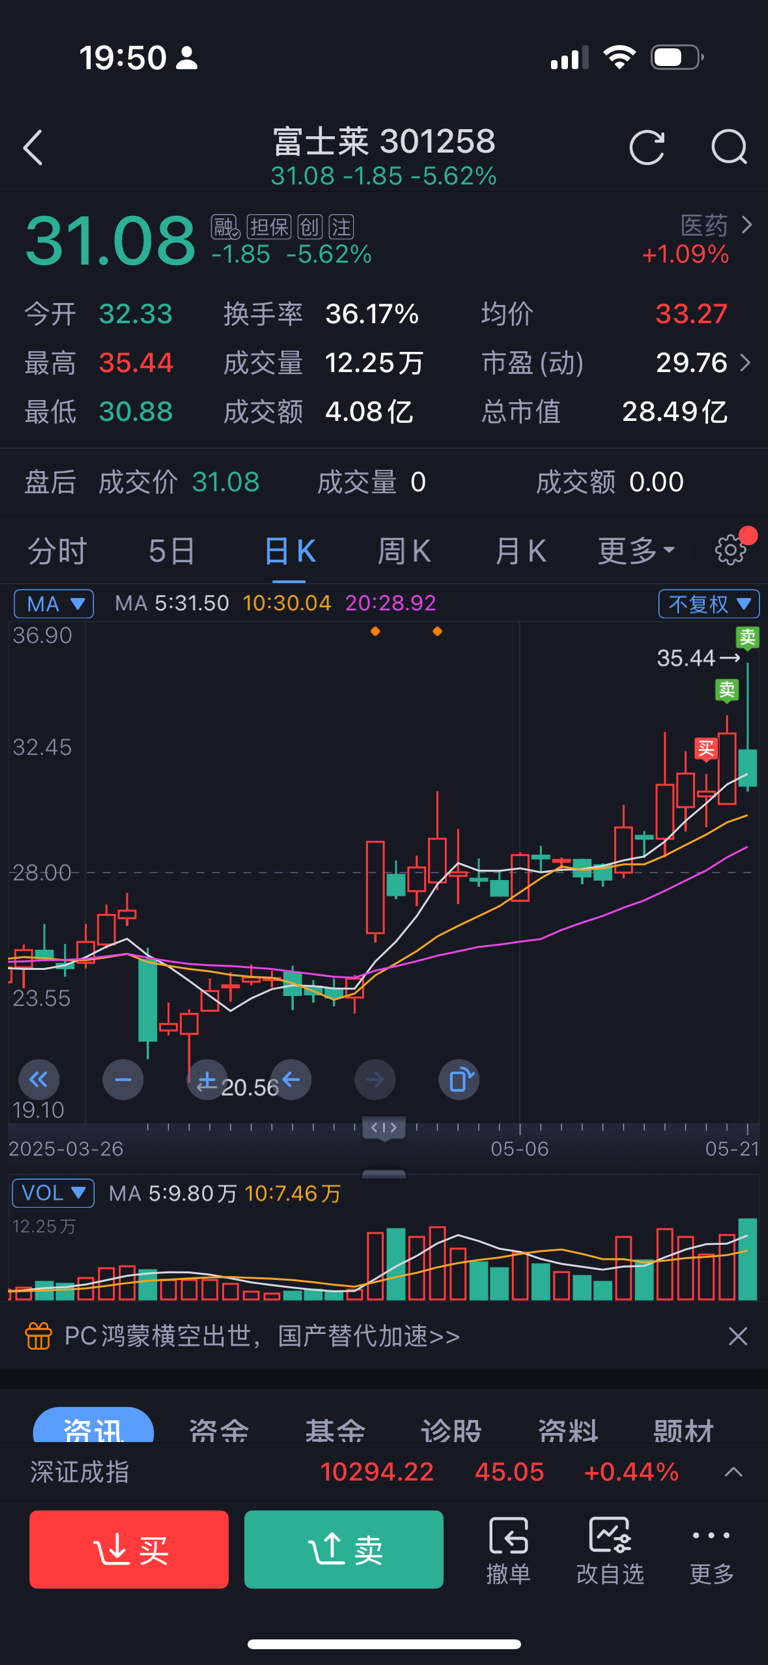Tap 均价 33.27 value

click(x=691, y=314)
